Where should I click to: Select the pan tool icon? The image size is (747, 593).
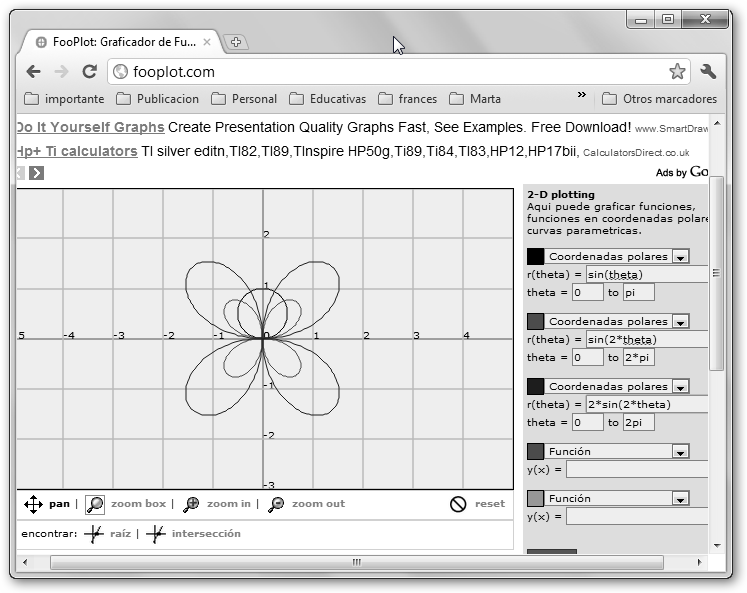coord(33,504)
